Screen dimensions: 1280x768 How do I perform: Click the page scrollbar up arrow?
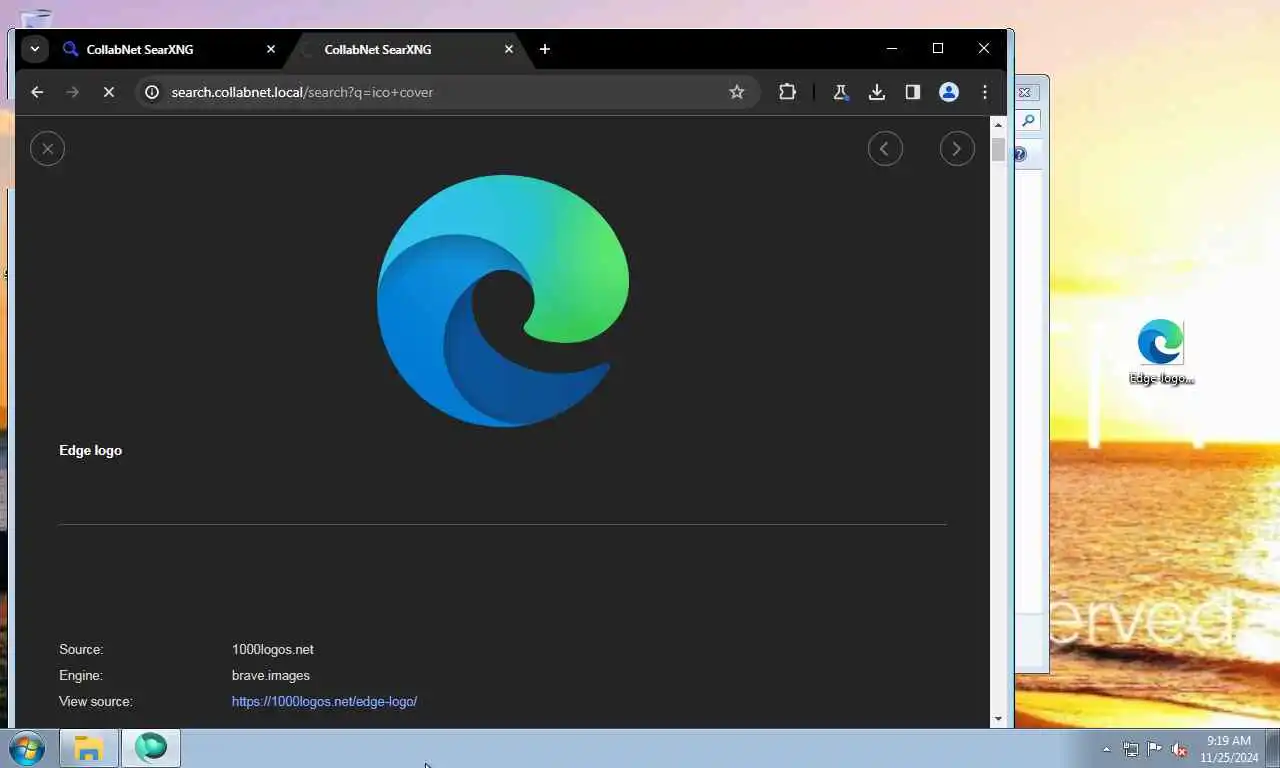point(998,125)
